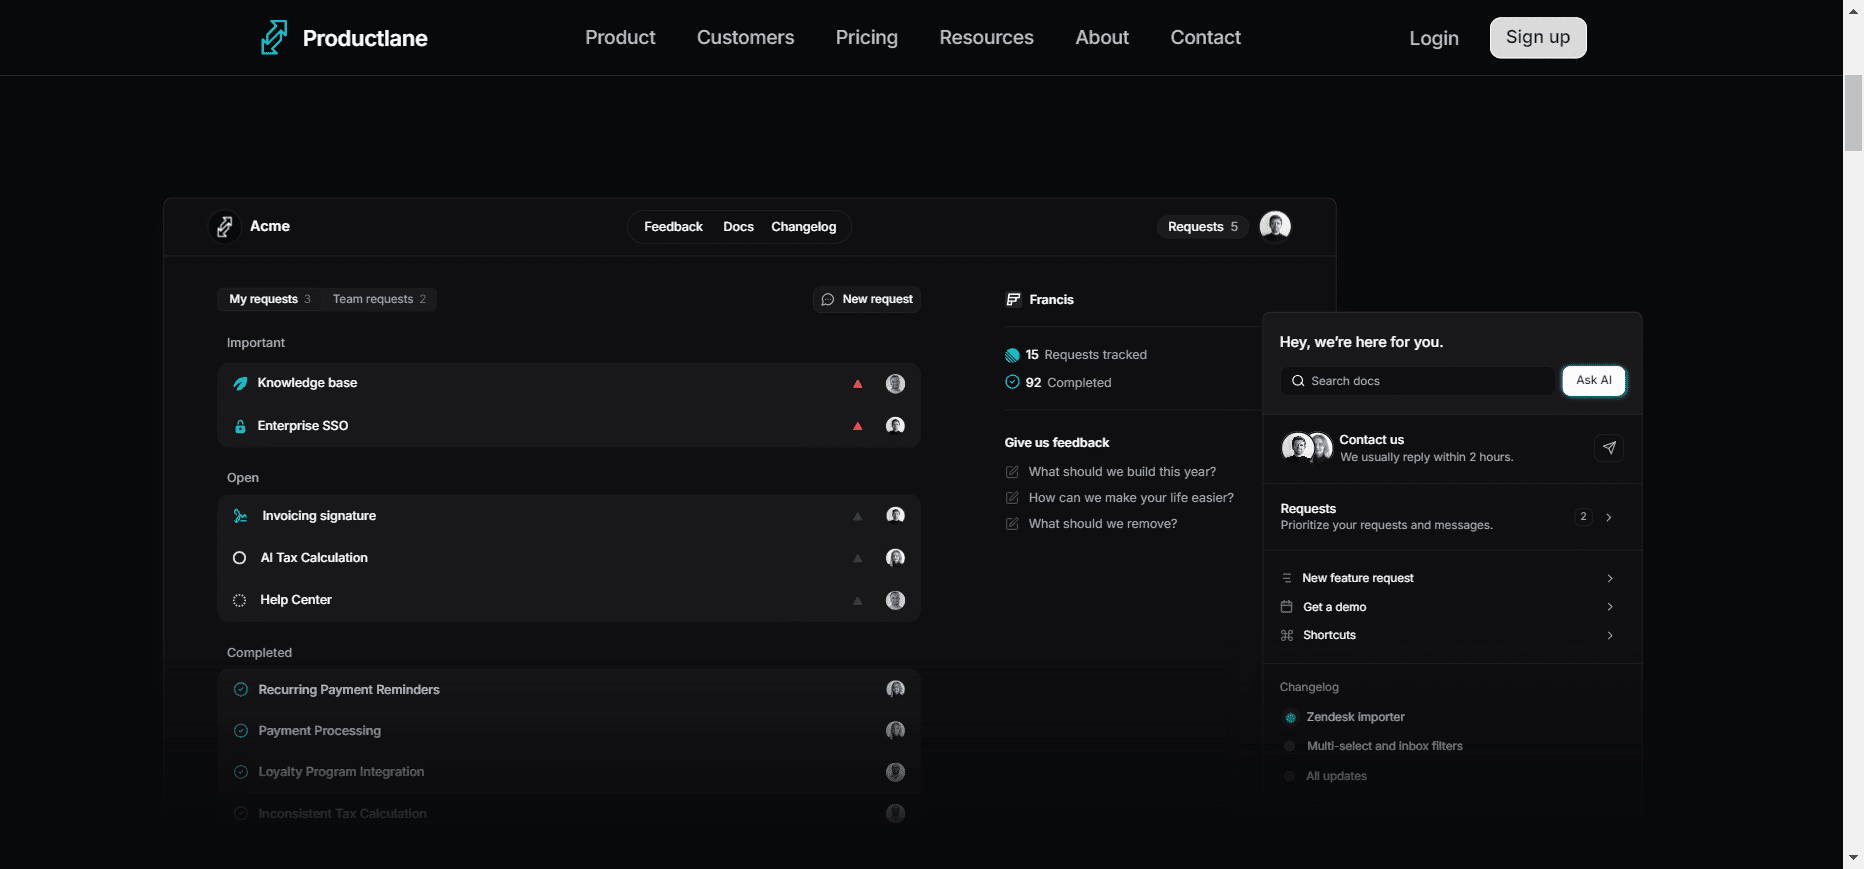Expand New feature request chevron

(1610, 578)
